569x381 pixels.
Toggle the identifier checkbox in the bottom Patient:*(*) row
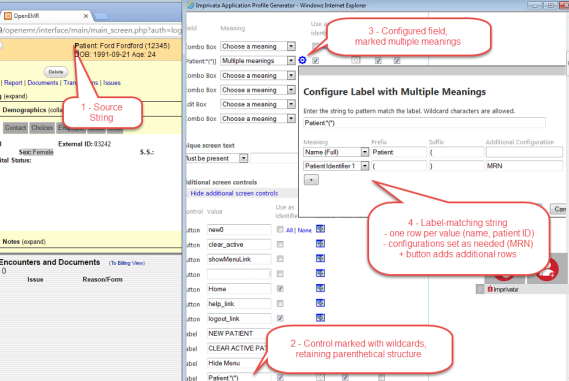pos(280,378)
